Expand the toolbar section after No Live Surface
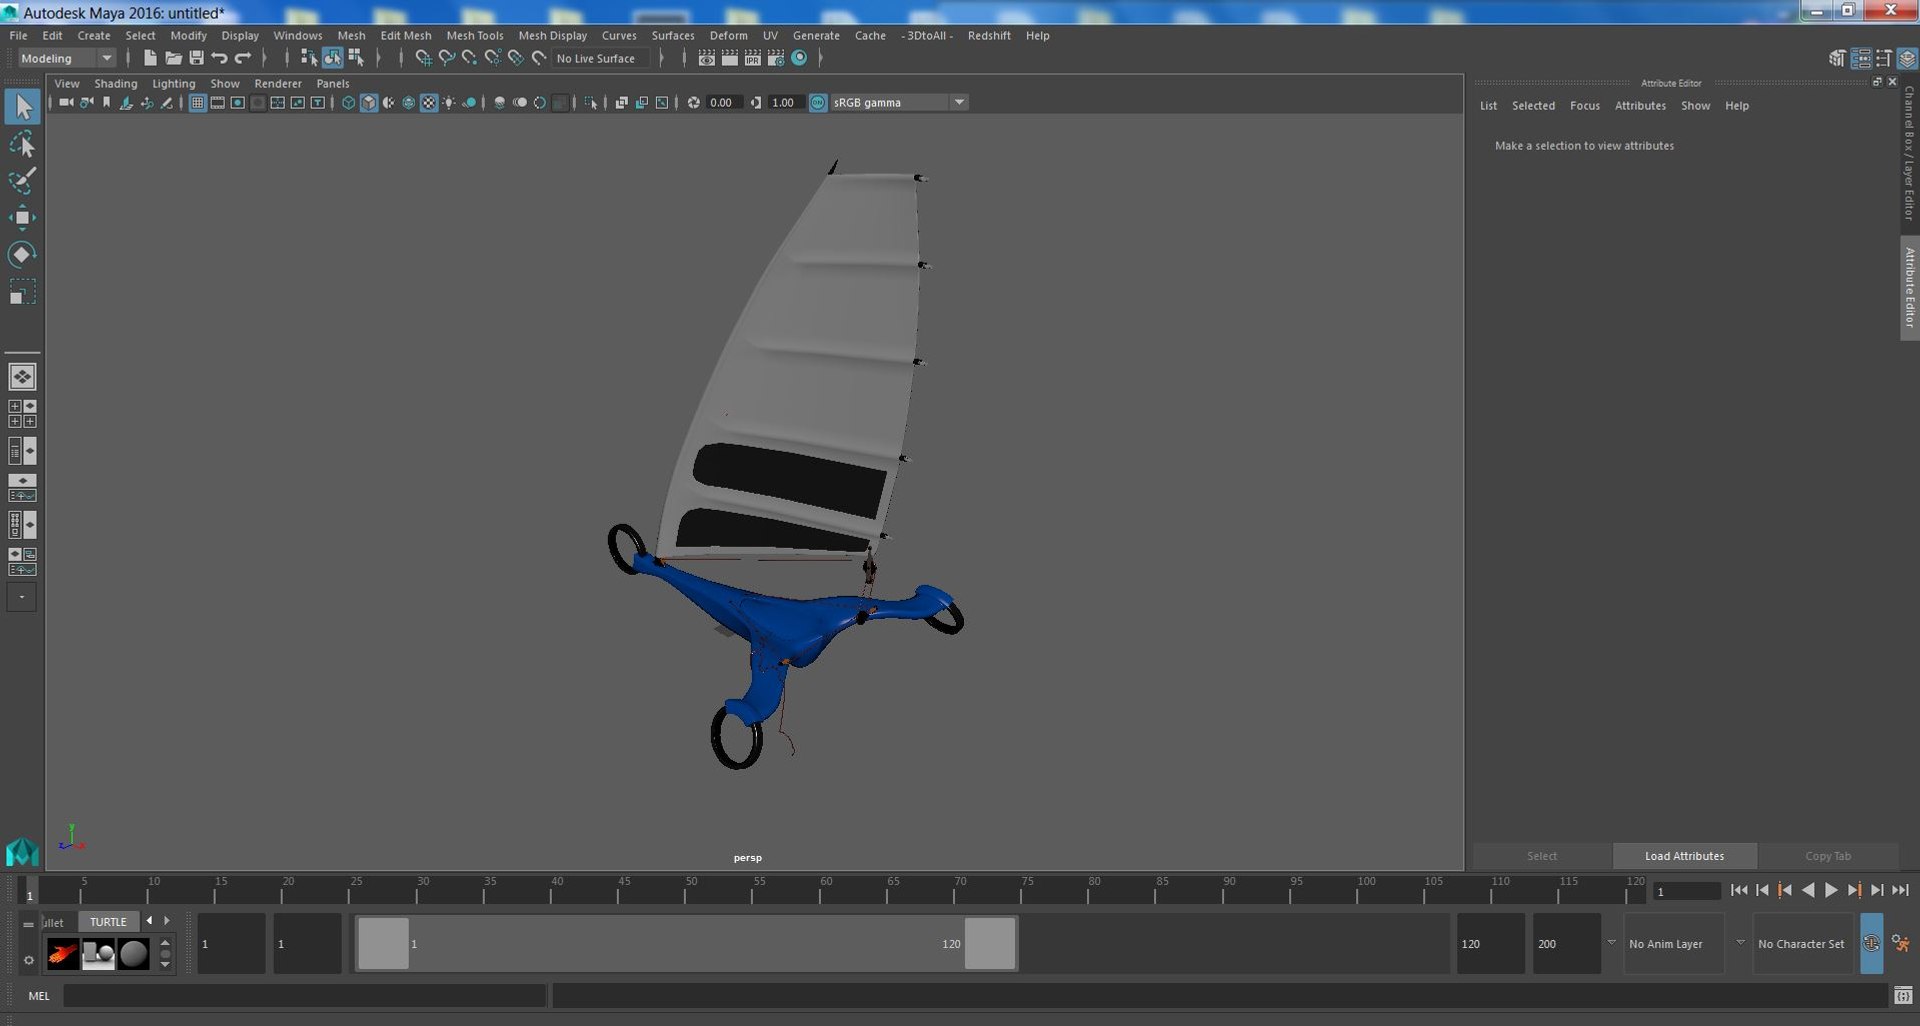 click(661, 58)
